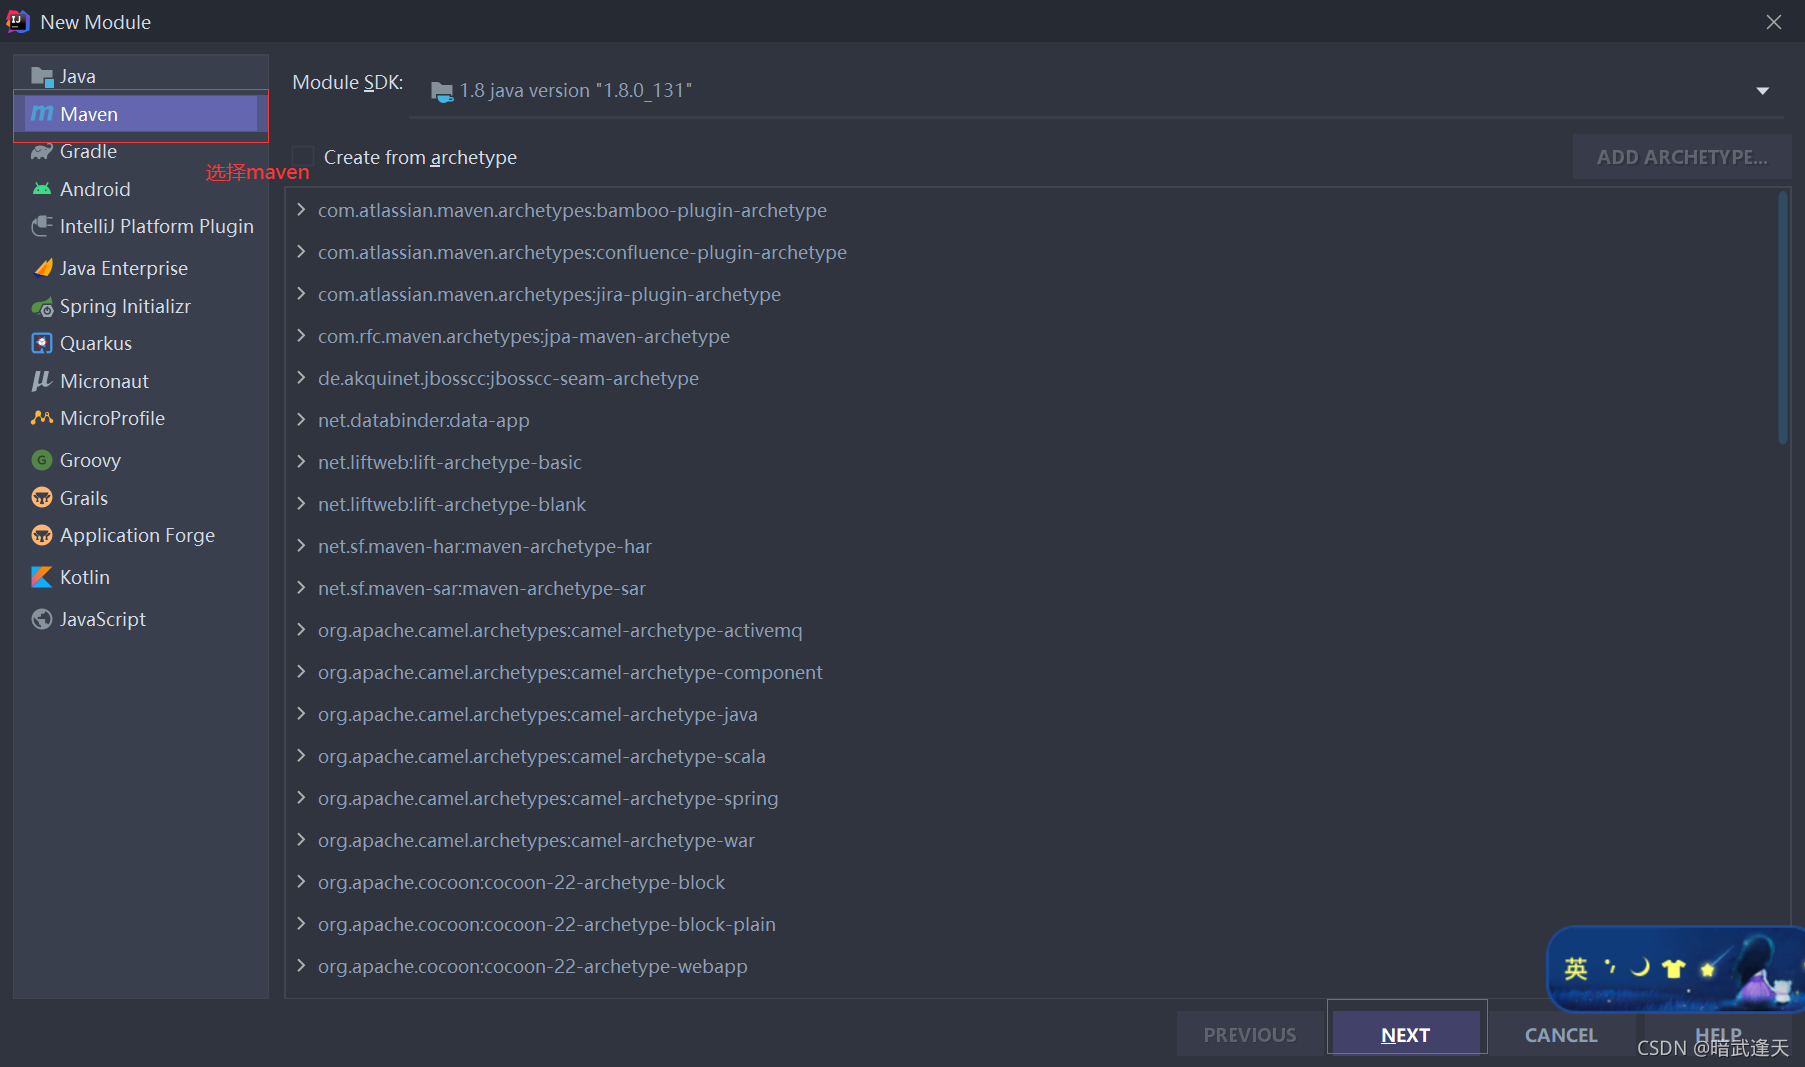Click the IntelliJ logo in title bar
This screenshot has width=1805, height=1067.
[18, 21]
